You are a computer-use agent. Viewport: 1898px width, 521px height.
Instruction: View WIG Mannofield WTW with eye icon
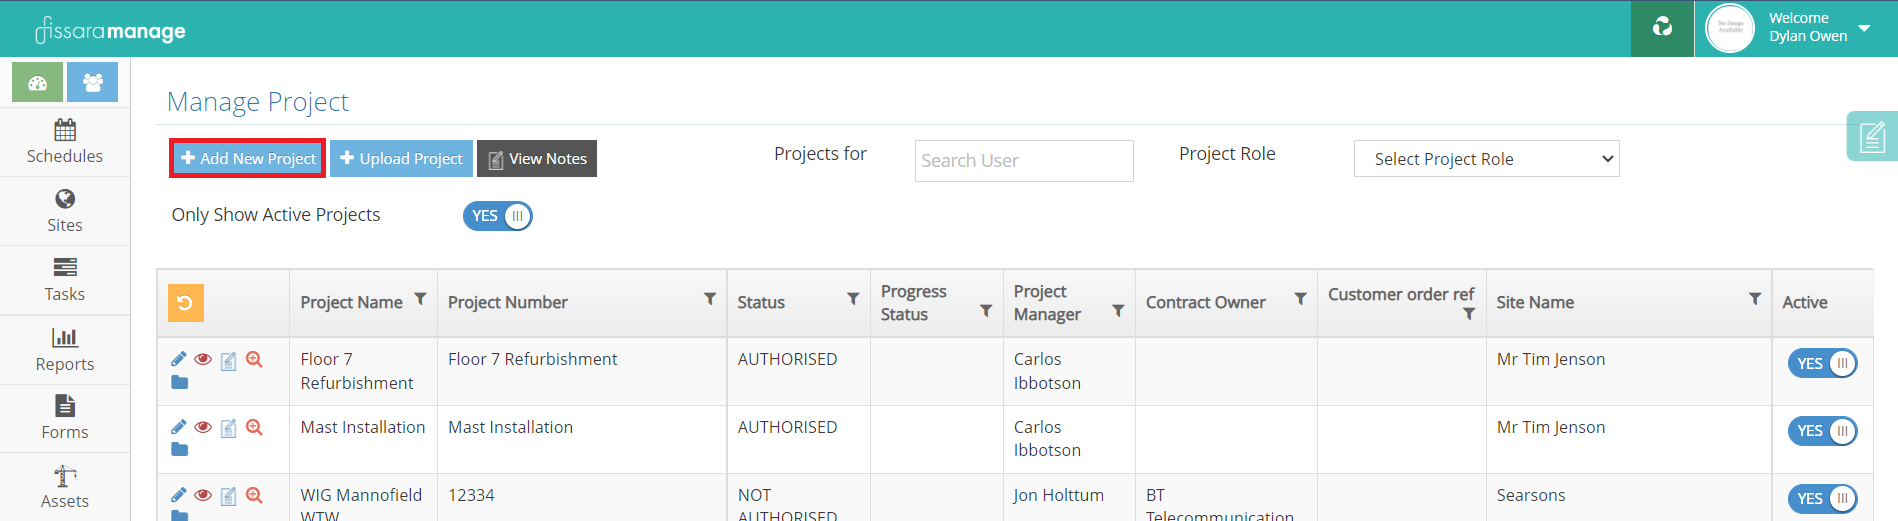[x=203, y=495]
